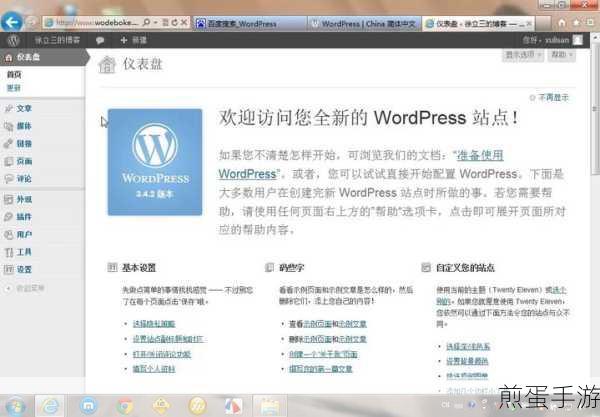Click second link under 基本设置 section
This screenshot has height=417, width=600.
click(168, 339)
